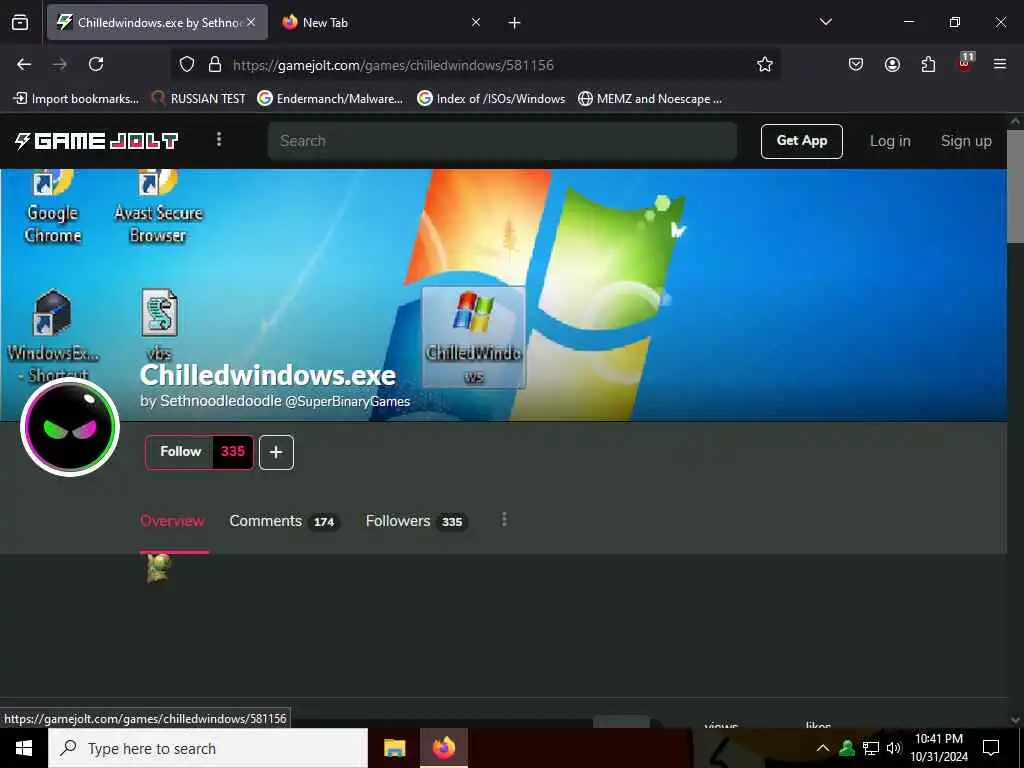Open the notification center icon
This screenshot has height=768, width=1024.
tap(991, 748)
